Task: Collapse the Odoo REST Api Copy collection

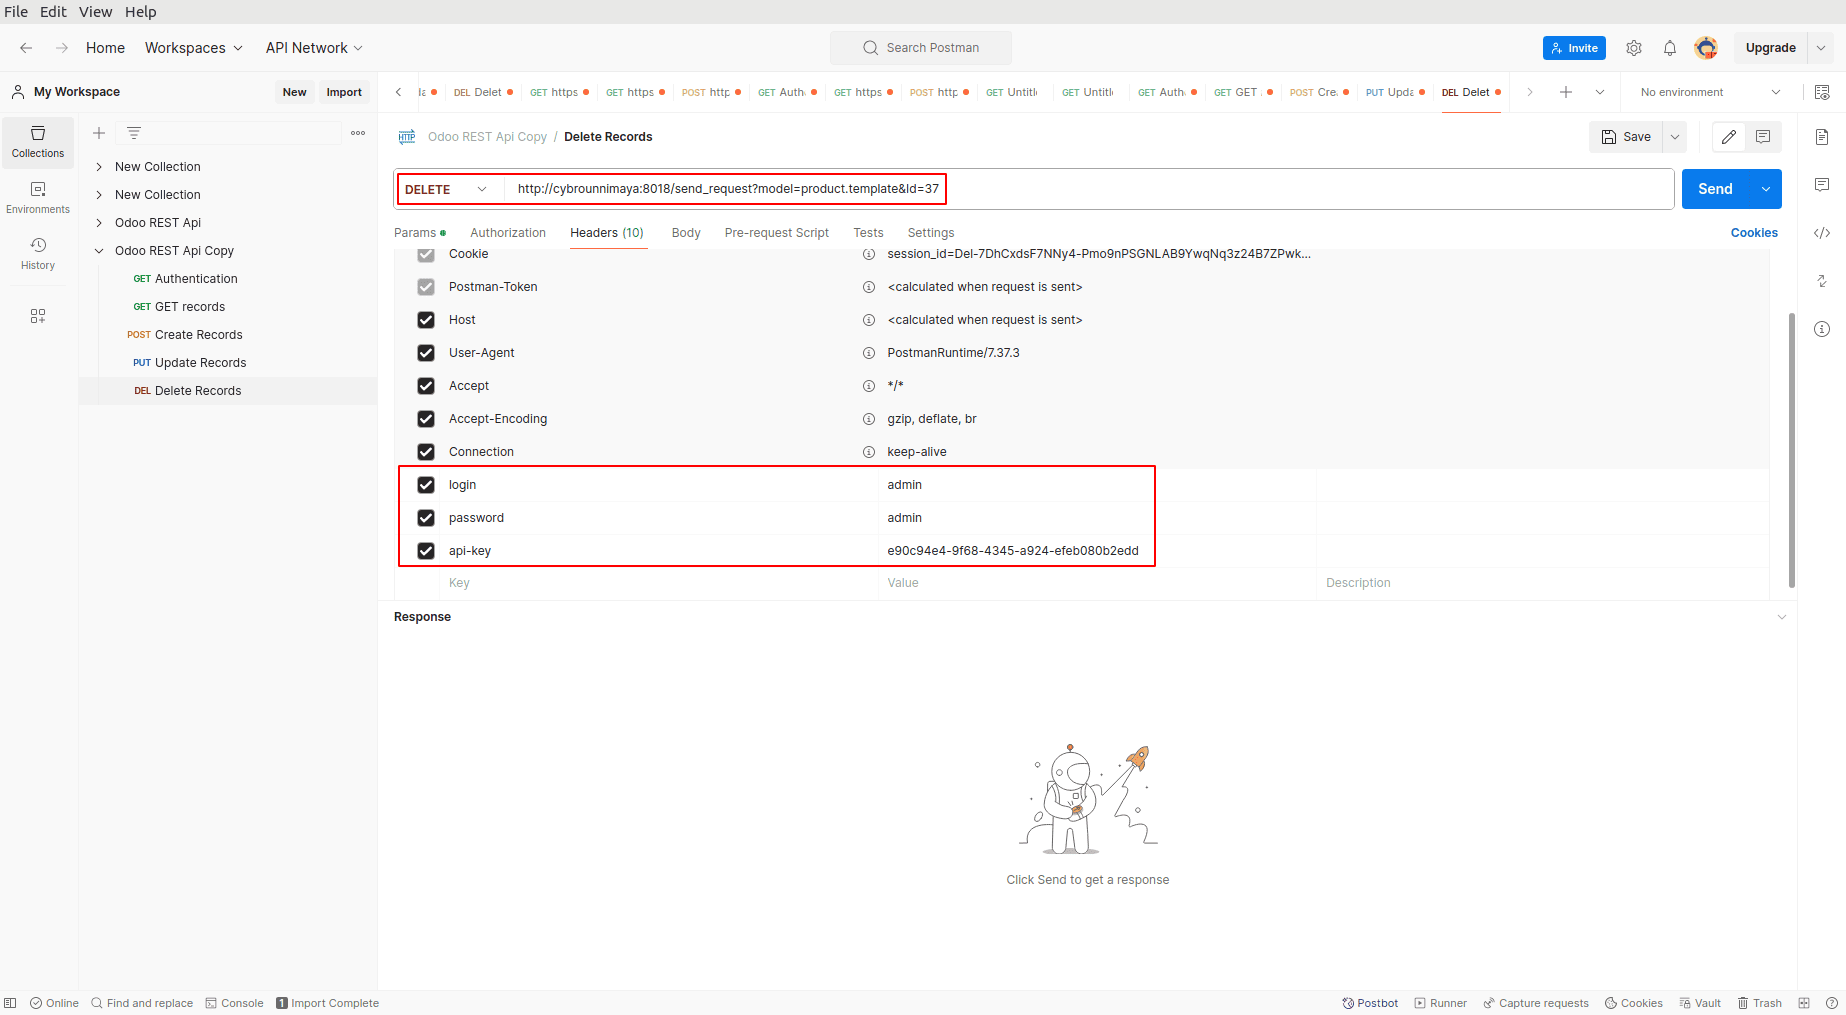Action: [x=99, y=251]
